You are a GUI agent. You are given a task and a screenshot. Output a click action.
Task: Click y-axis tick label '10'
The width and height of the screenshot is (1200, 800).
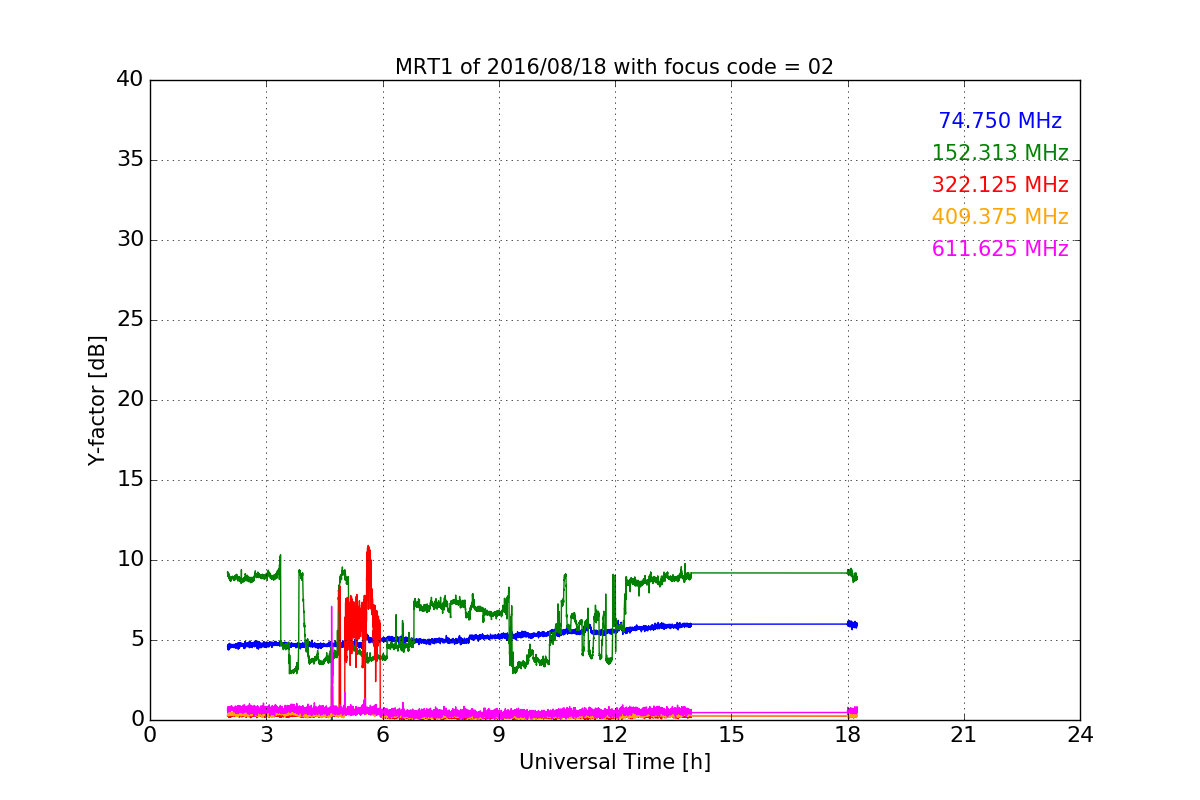click(x=129, y=560)
